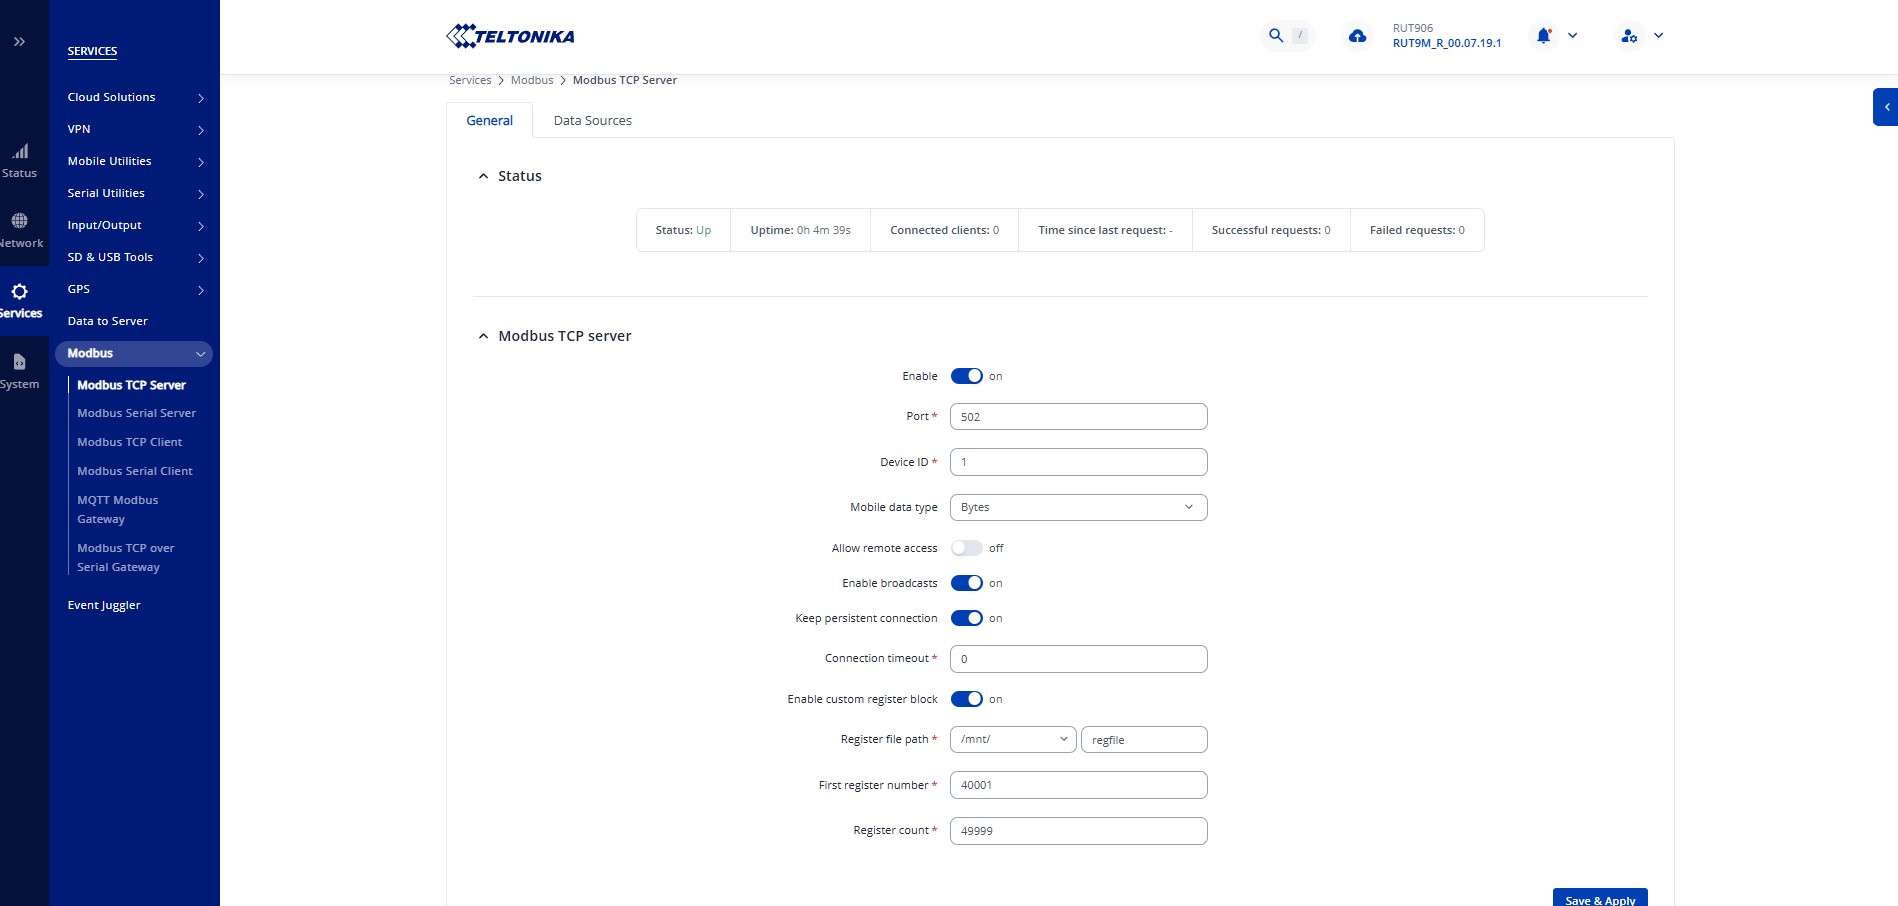Open Register file path /mnt/ dropdown
This screenshot has height=906, width=1898.
(x=1012, y=740)
